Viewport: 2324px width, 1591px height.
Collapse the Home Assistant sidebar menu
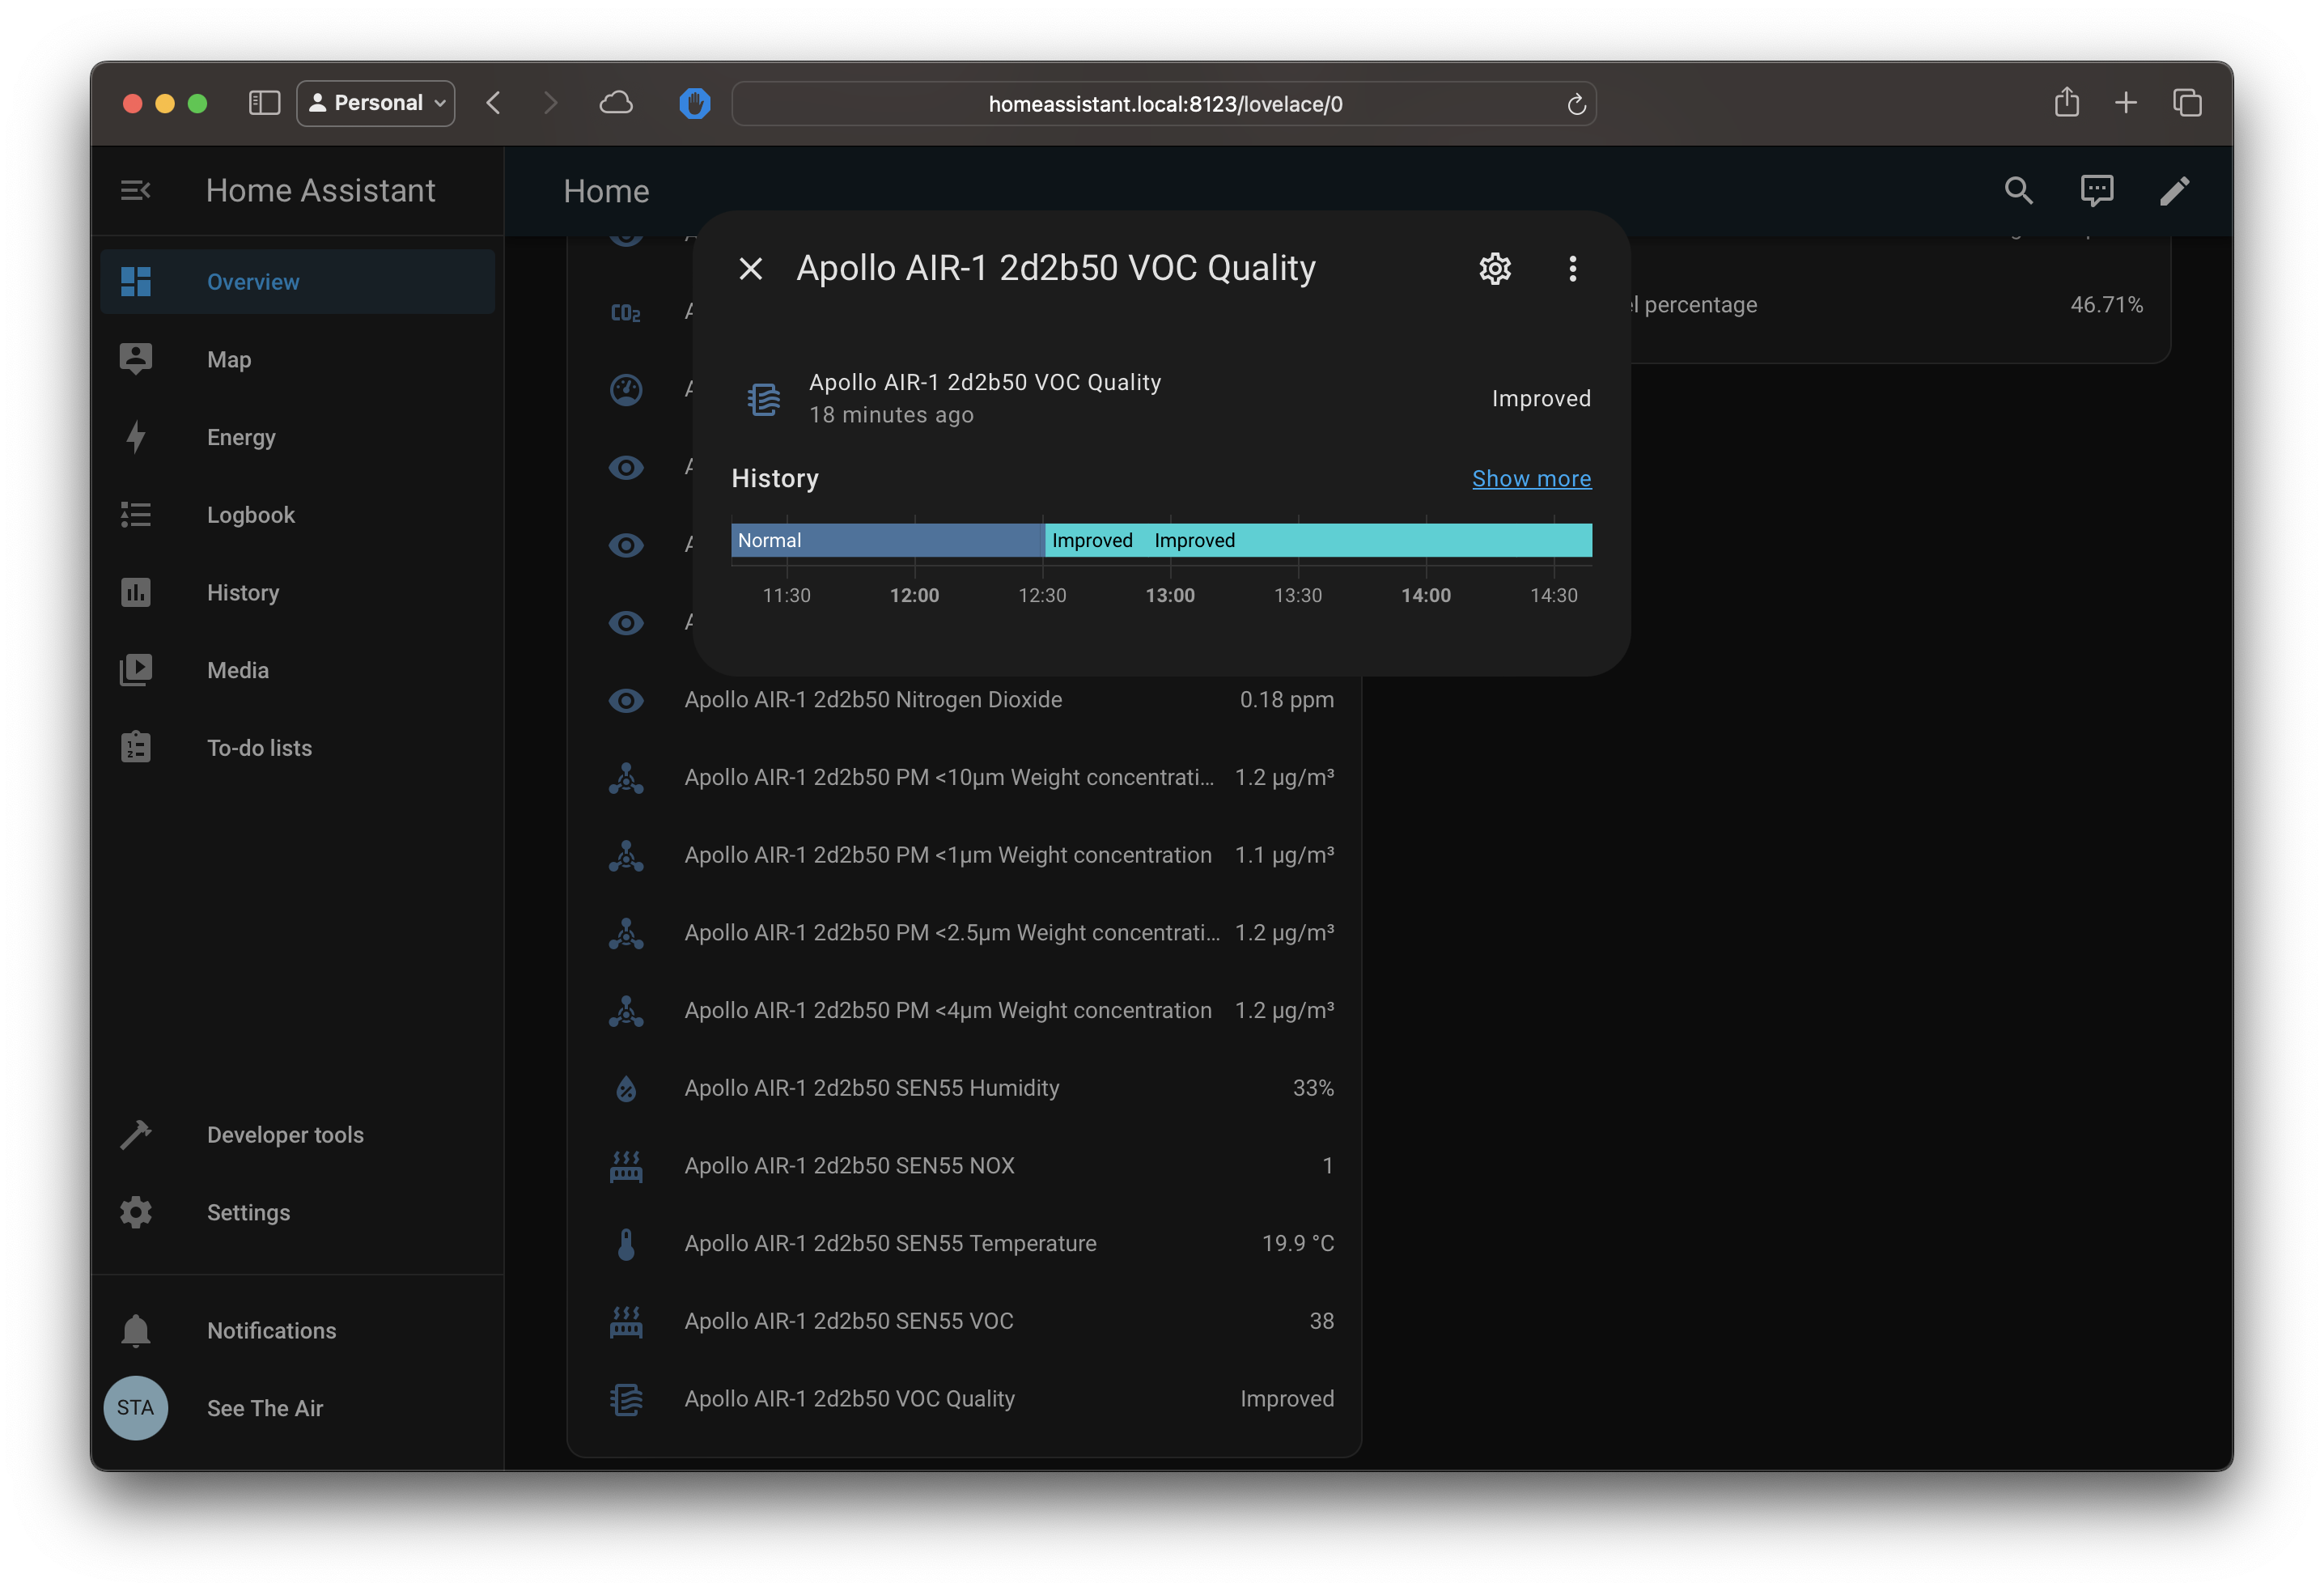(x=135, y=190)
